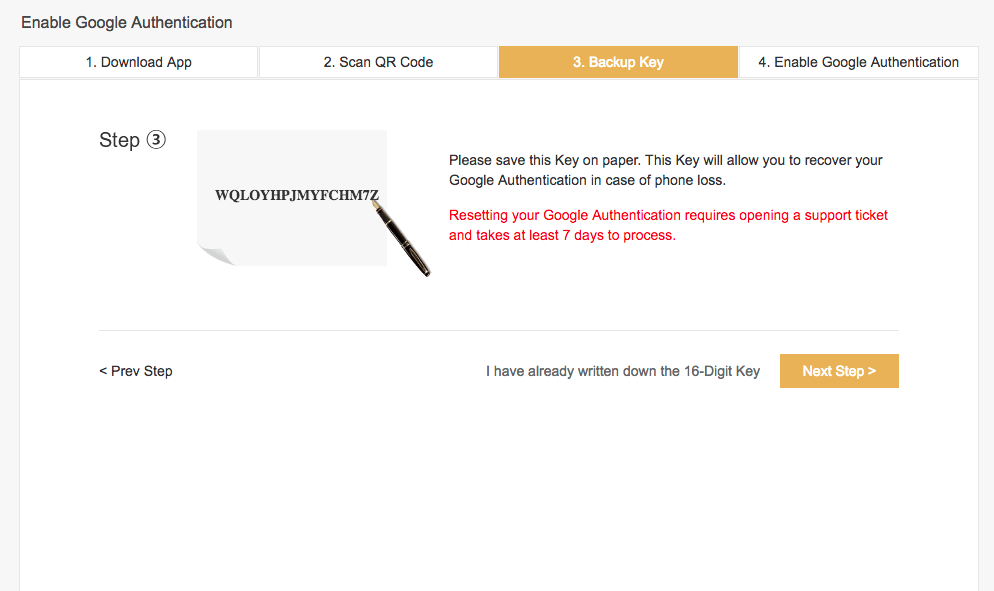Click the circled 3 step number icon
Screen dimensions: 994x591
(156, 140)
